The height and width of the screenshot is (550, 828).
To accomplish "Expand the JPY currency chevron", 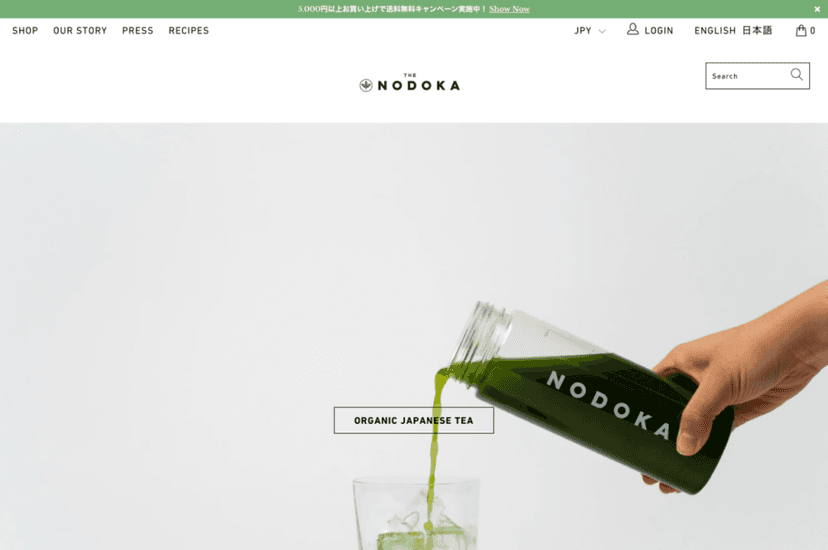I will pos(601,31).
